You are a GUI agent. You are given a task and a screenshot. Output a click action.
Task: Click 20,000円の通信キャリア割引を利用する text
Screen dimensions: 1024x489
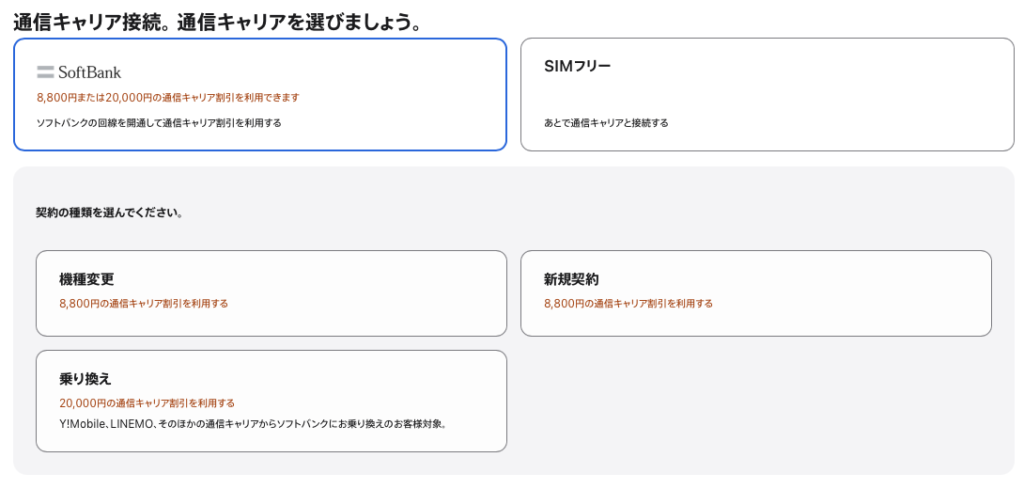(x=147, y=403)
